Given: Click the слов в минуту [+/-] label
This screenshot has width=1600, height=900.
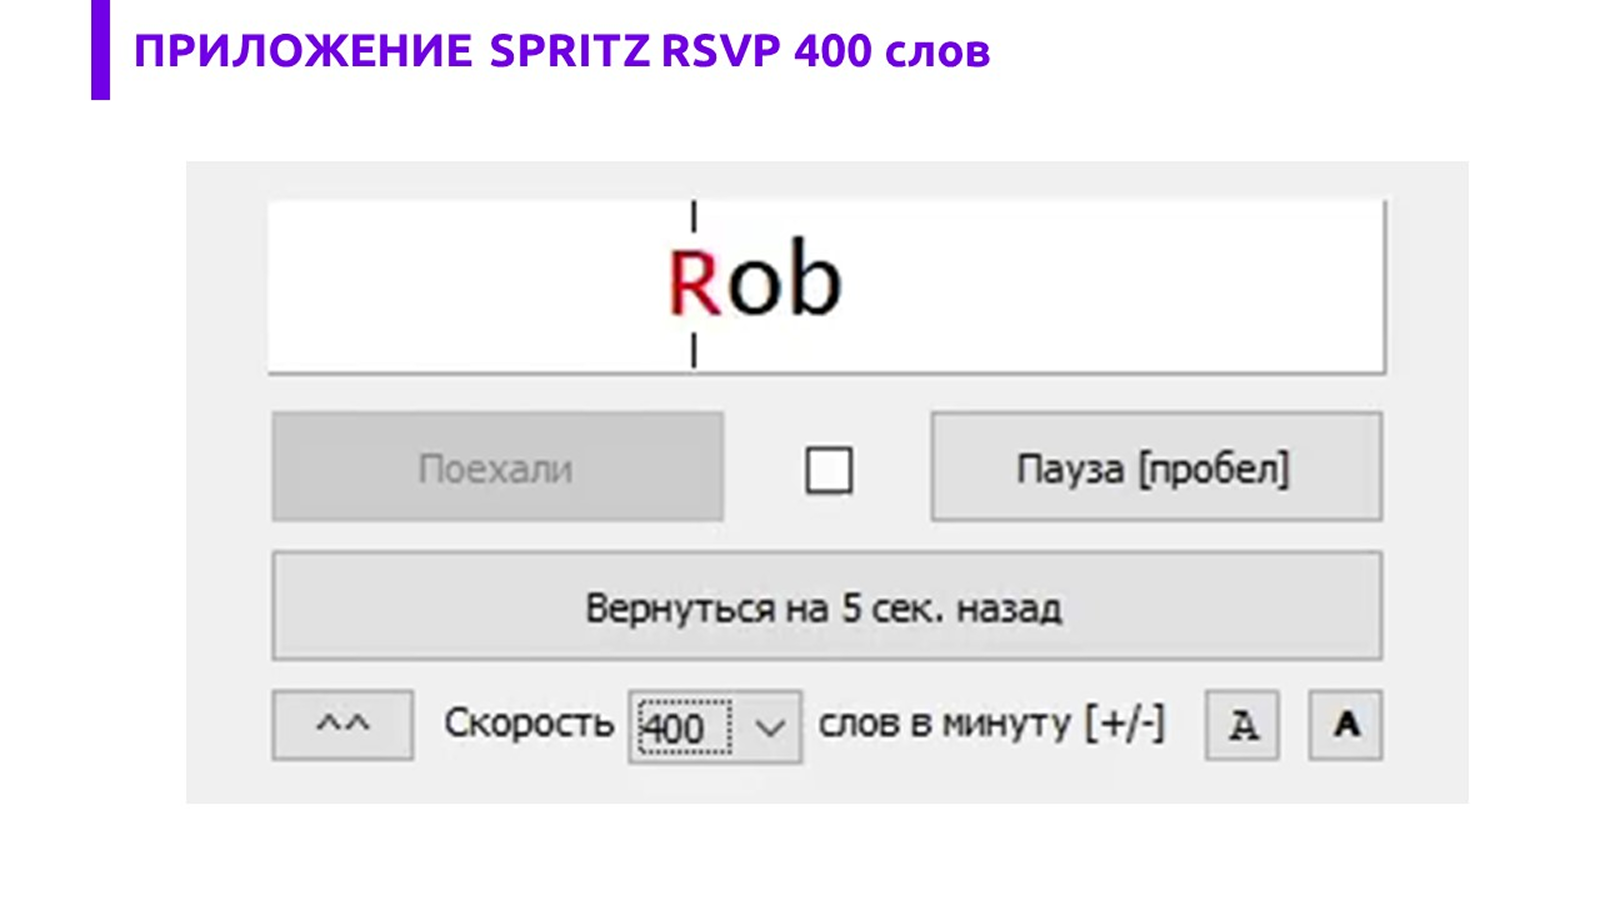Looking at the screenshot, I should [991, 722].
